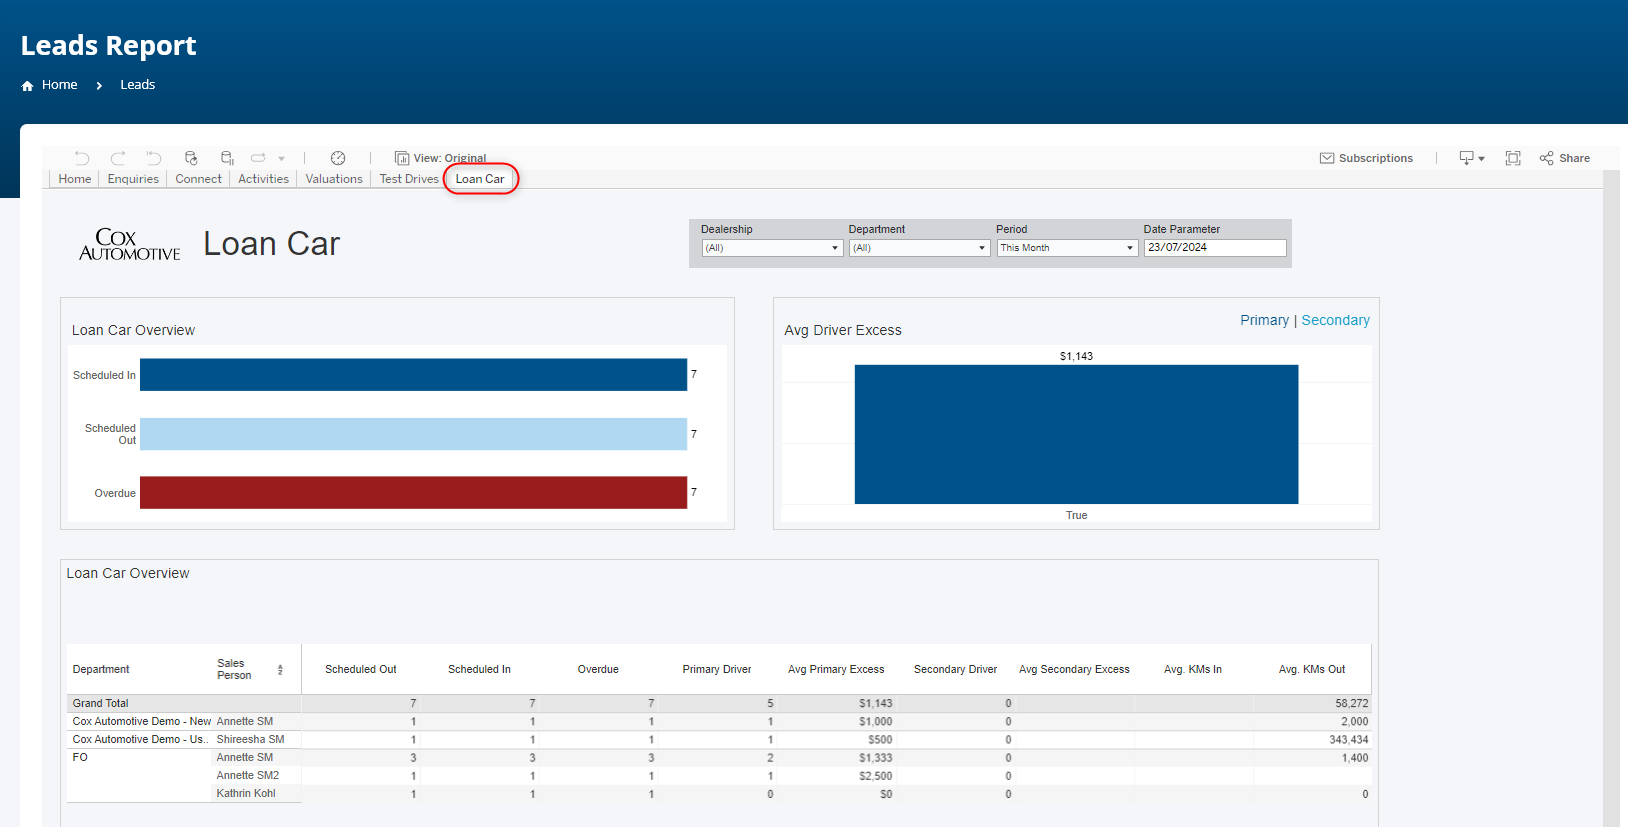Image resolution: width=1628 pixels, height=827 pixels.
Task: Select the Shireesha SM sales person
Action: tap(250, 740)
